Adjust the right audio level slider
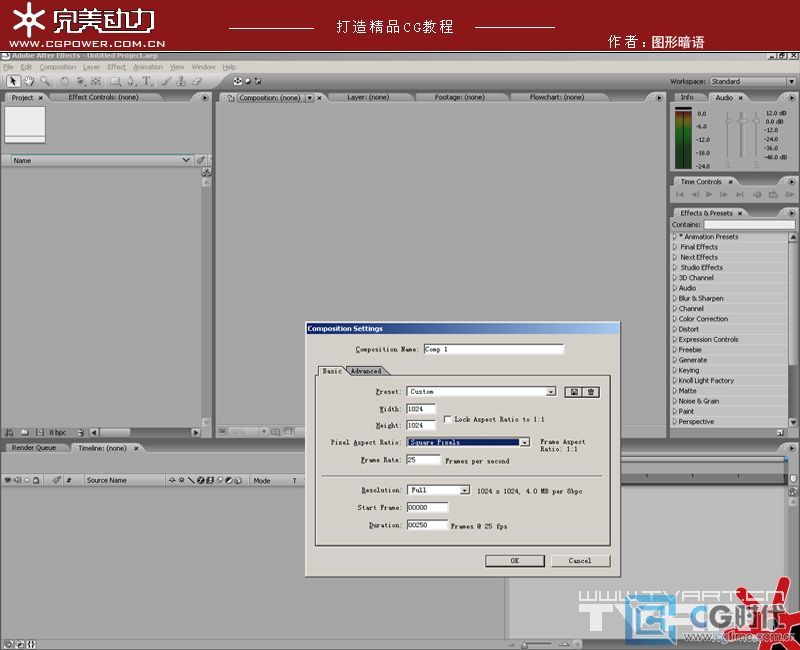800x650 pixels. point(756,120)
